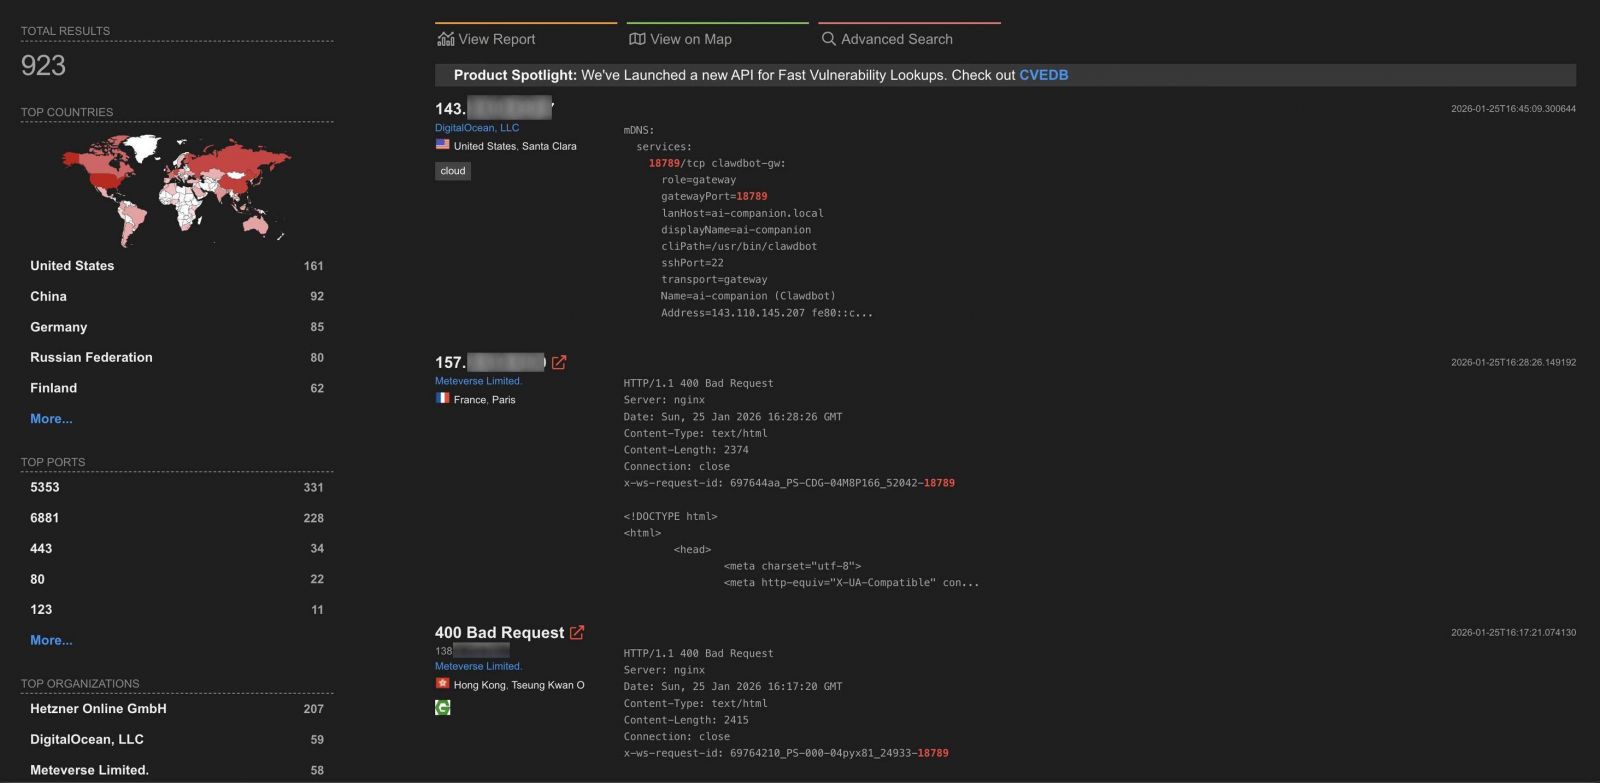Click DigitalOcean, LLC link under first result
This screenshot has height=783, width=1600.
pyautogui.click(x=477, y=128)
